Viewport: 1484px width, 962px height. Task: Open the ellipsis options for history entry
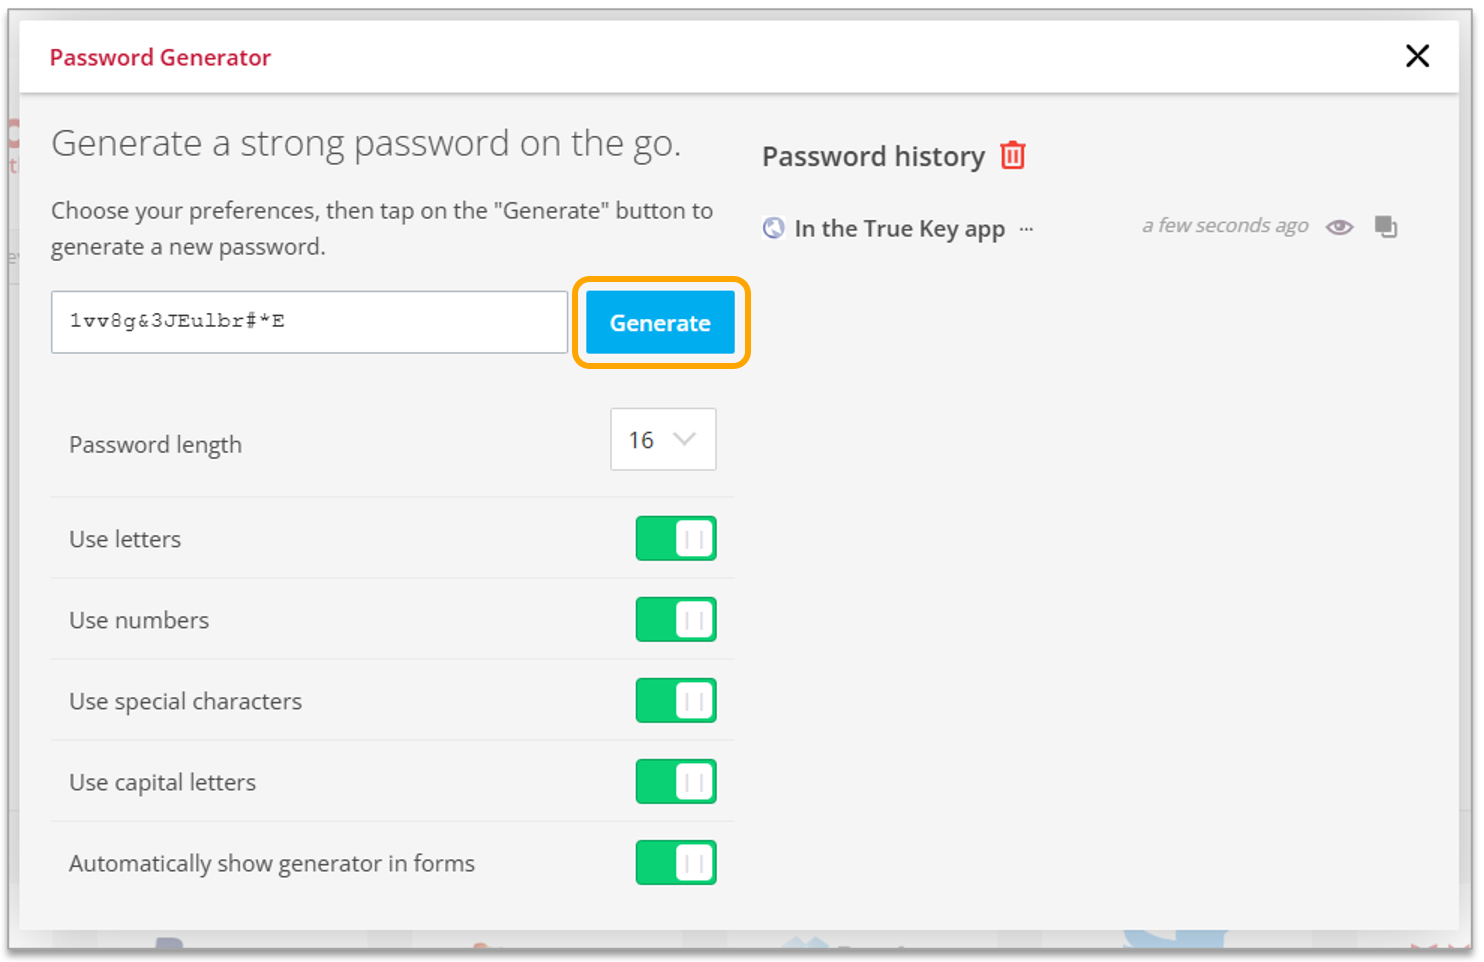(1026, 230)
